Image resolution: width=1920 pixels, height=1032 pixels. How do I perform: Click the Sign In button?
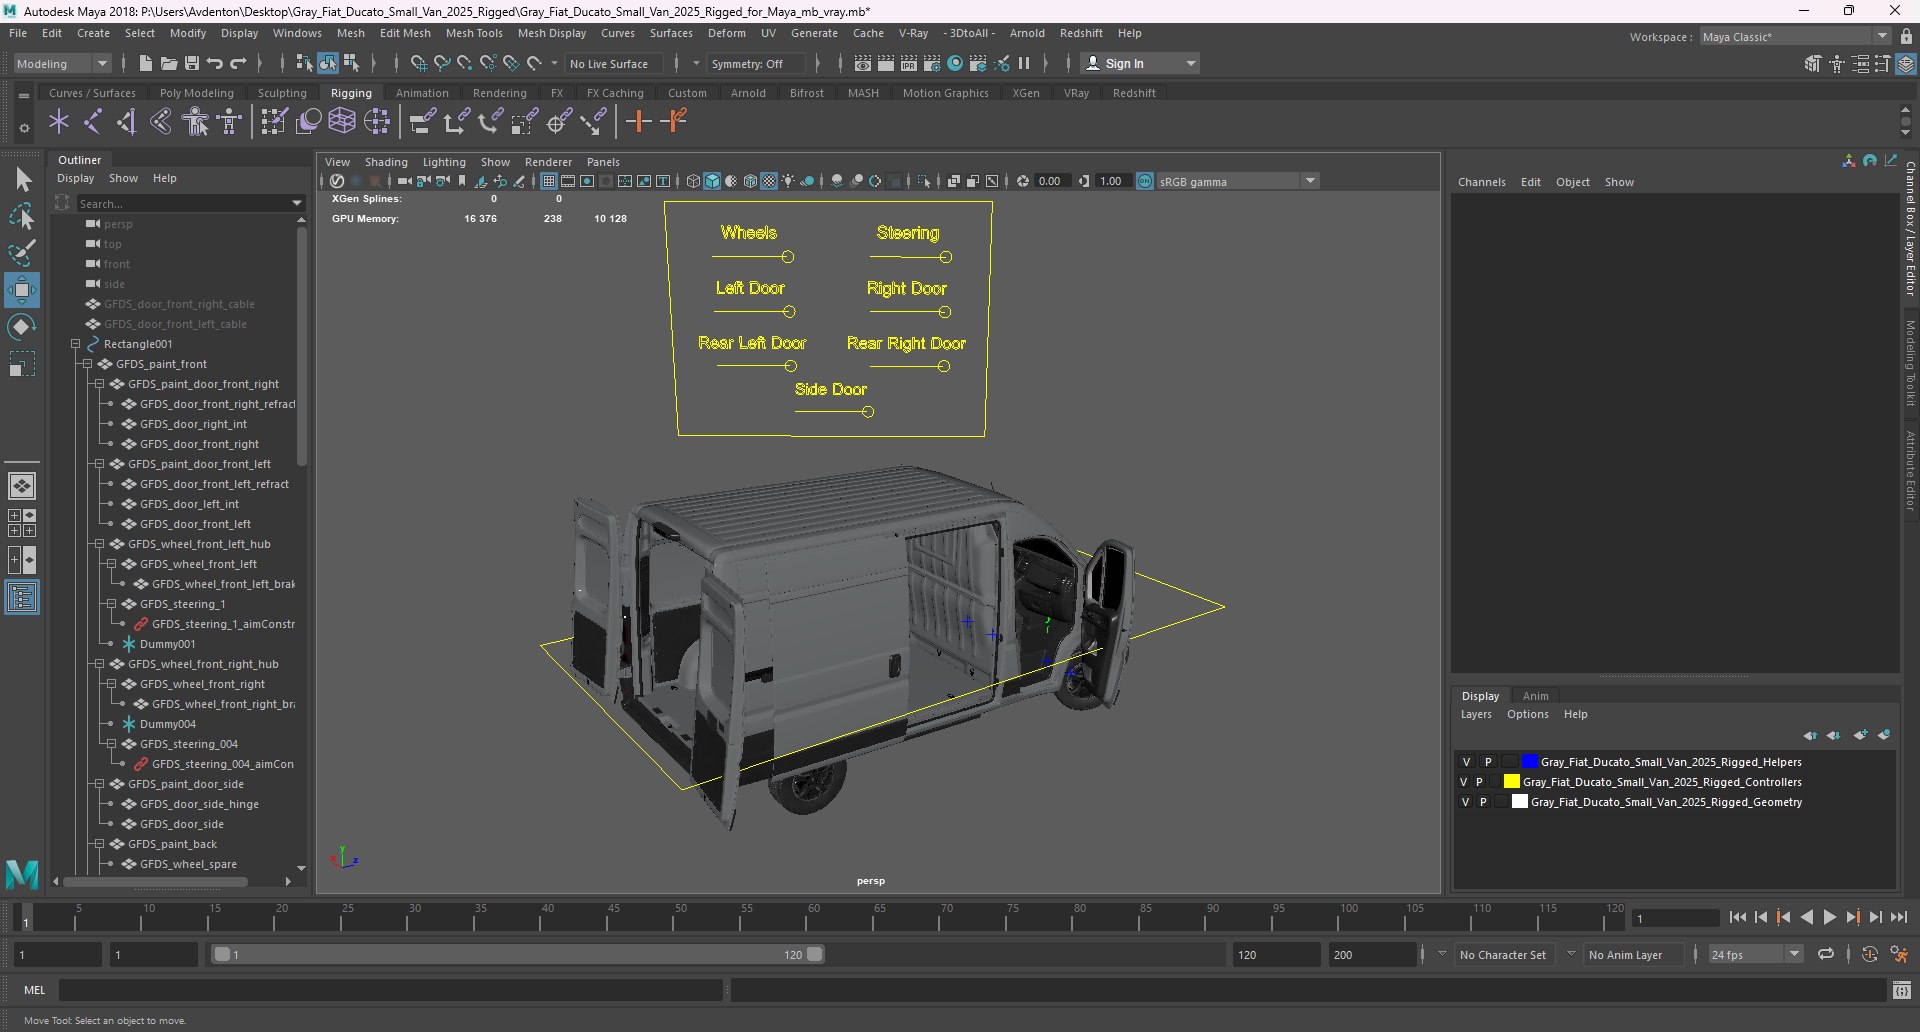[x=1141, y=63]
